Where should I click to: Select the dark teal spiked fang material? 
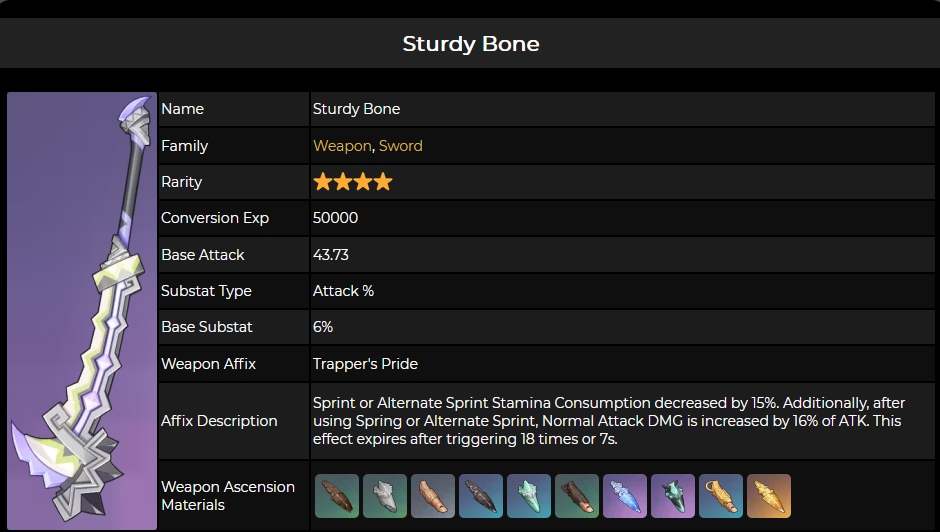[673, 496]
